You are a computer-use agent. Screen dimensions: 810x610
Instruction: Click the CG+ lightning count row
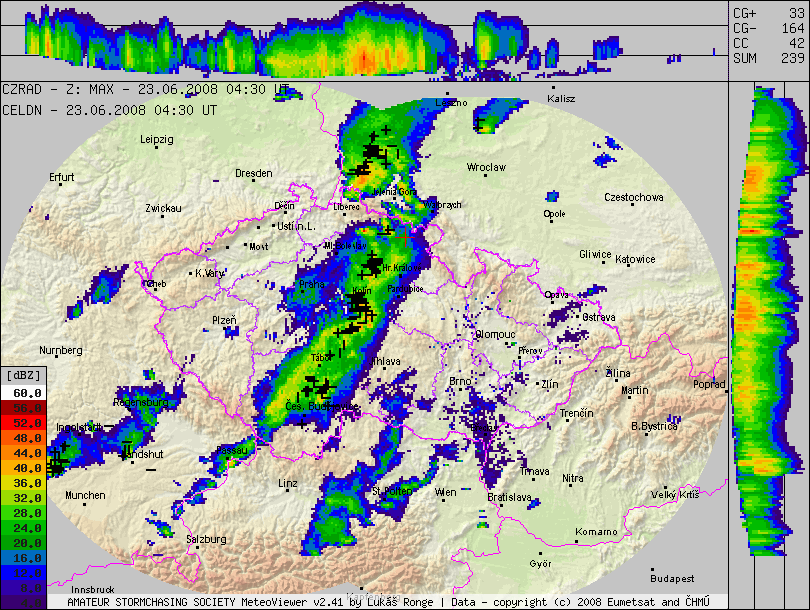pos(768,13)
